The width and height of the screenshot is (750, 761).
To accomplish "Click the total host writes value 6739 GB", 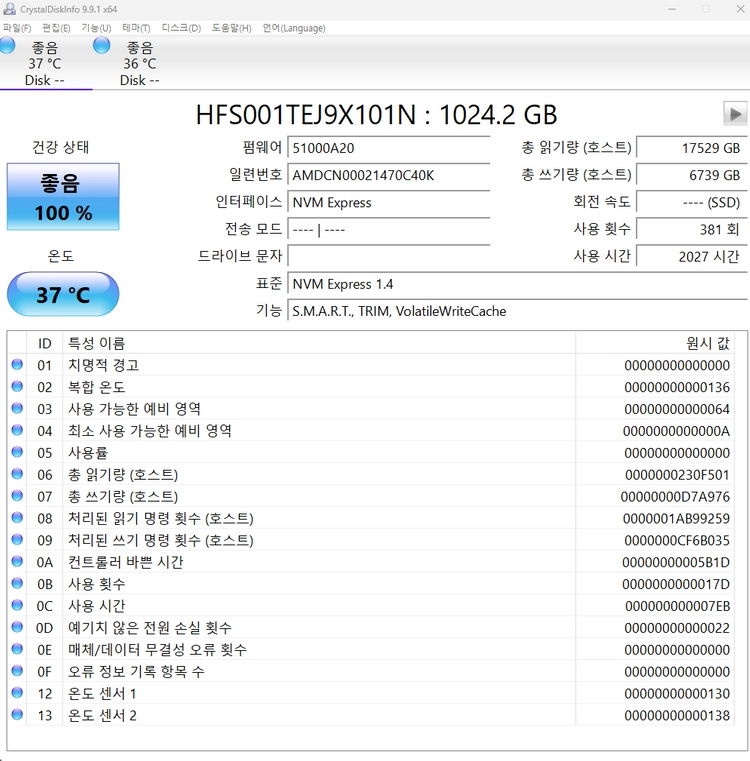I will (x=692, y=175).
